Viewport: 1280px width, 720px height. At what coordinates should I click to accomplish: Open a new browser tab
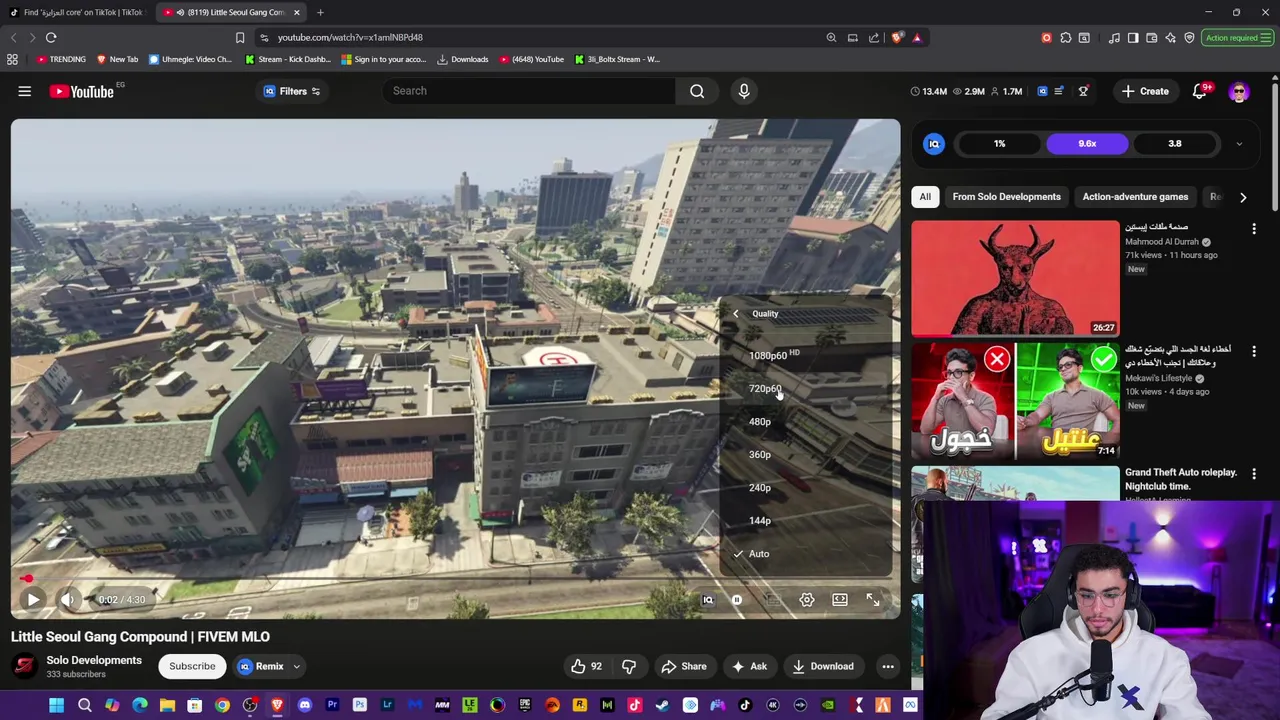(320, 12)
